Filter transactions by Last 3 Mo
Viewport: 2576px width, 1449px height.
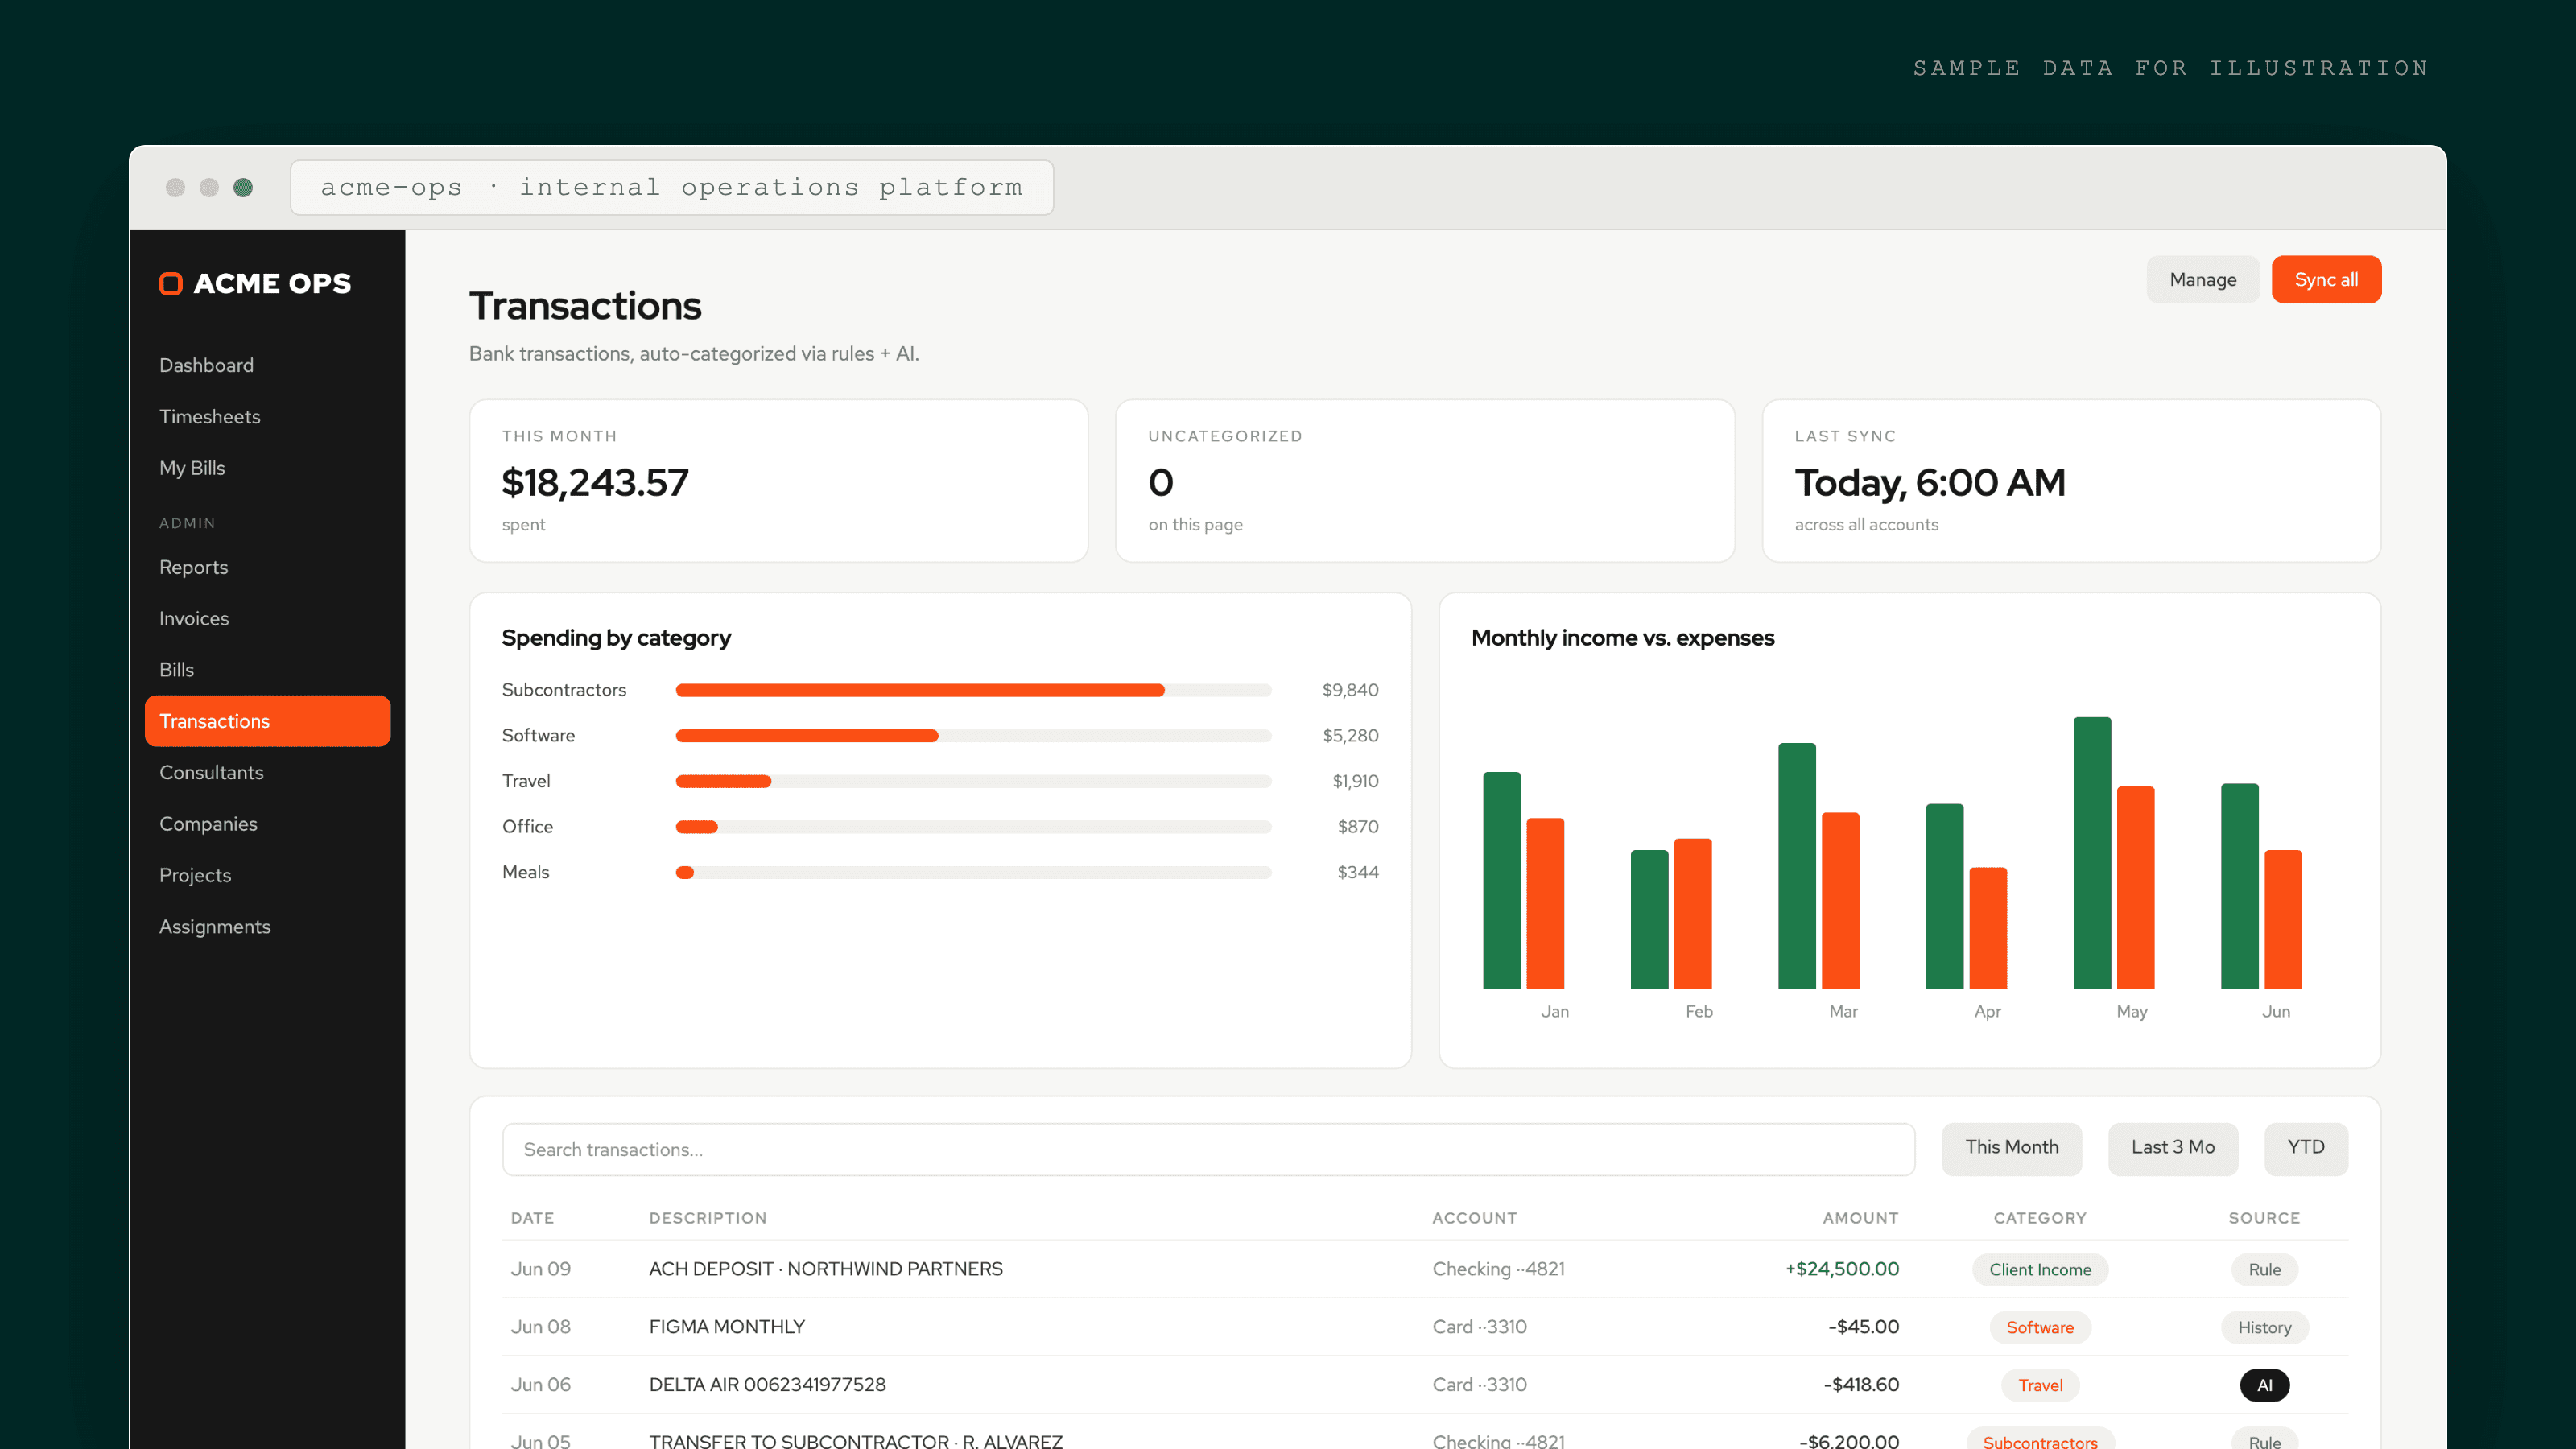coord(2172,1148)
